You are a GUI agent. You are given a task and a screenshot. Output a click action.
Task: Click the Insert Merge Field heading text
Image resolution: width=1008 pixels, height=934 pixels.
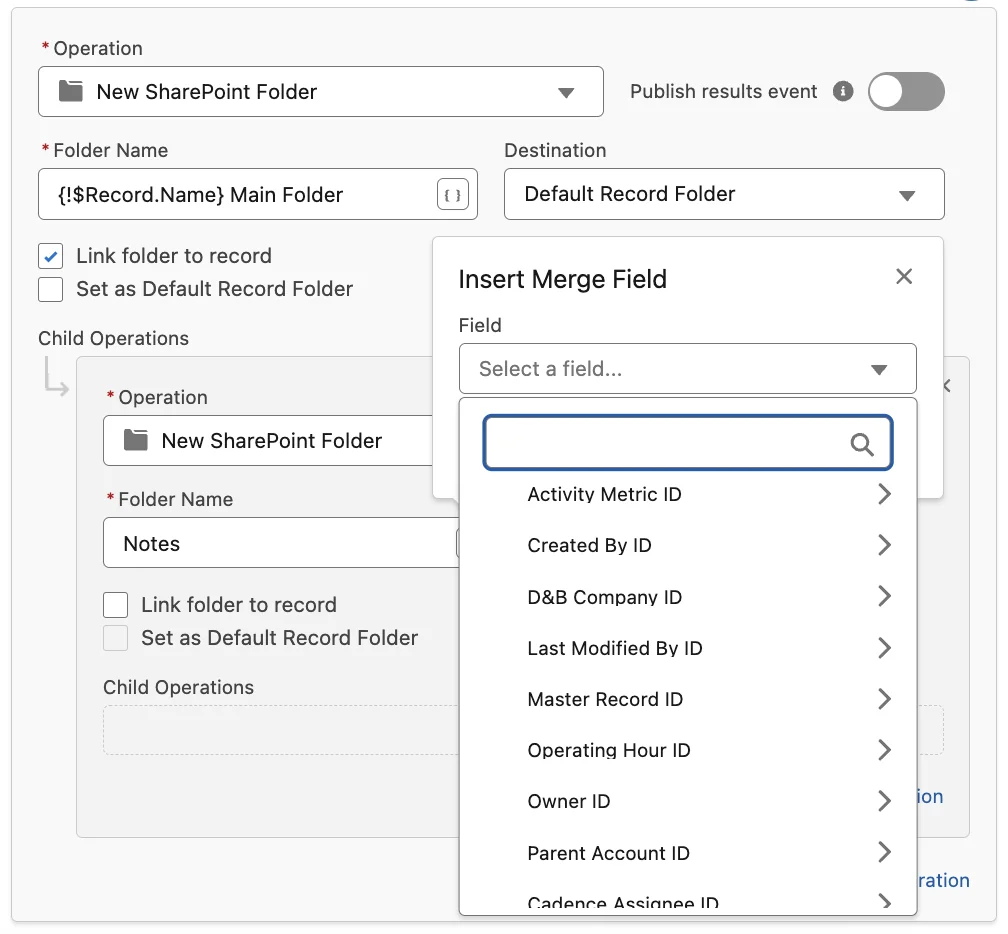click(x=562, y=280)
